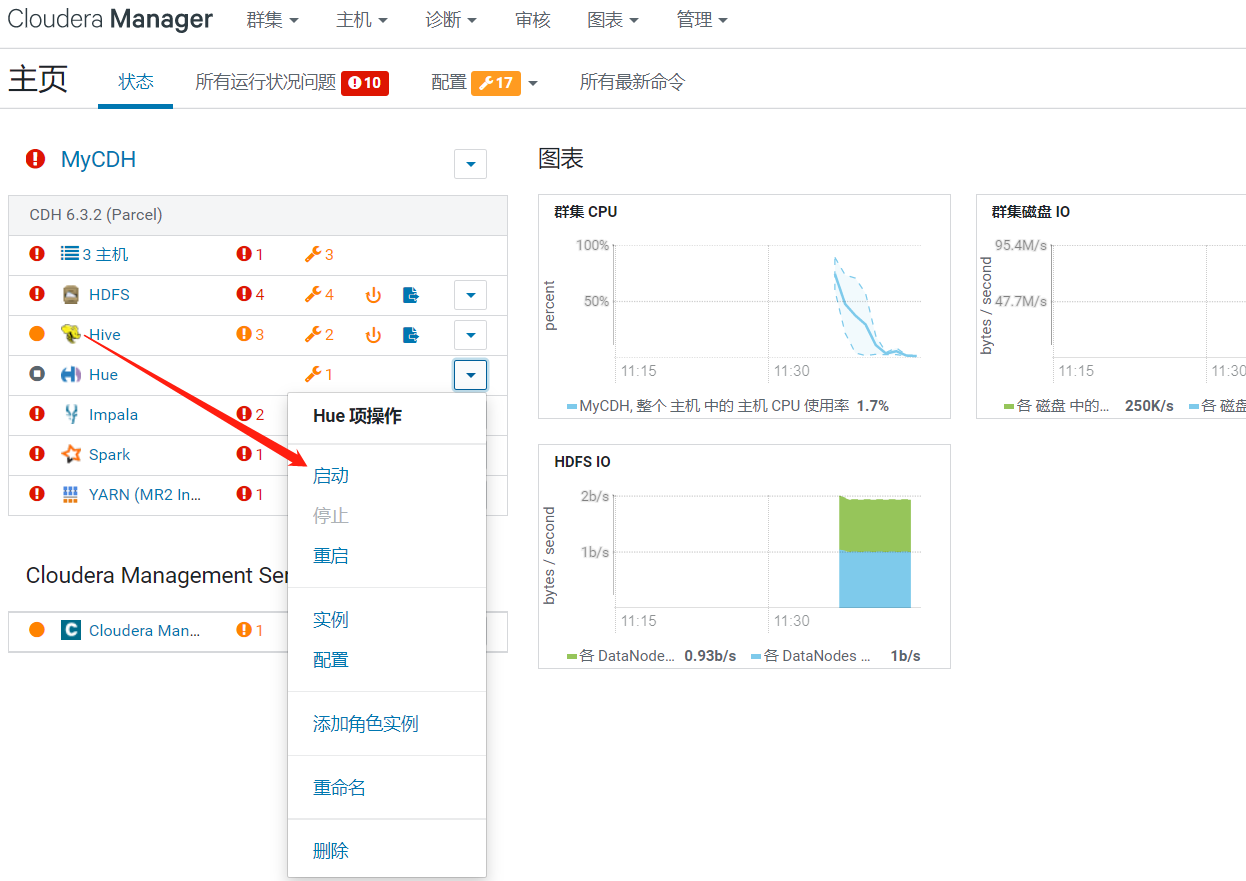Select 启动 in the Hue actions menu
Viewport: 1246px width, 881px height.
point(331,476)
